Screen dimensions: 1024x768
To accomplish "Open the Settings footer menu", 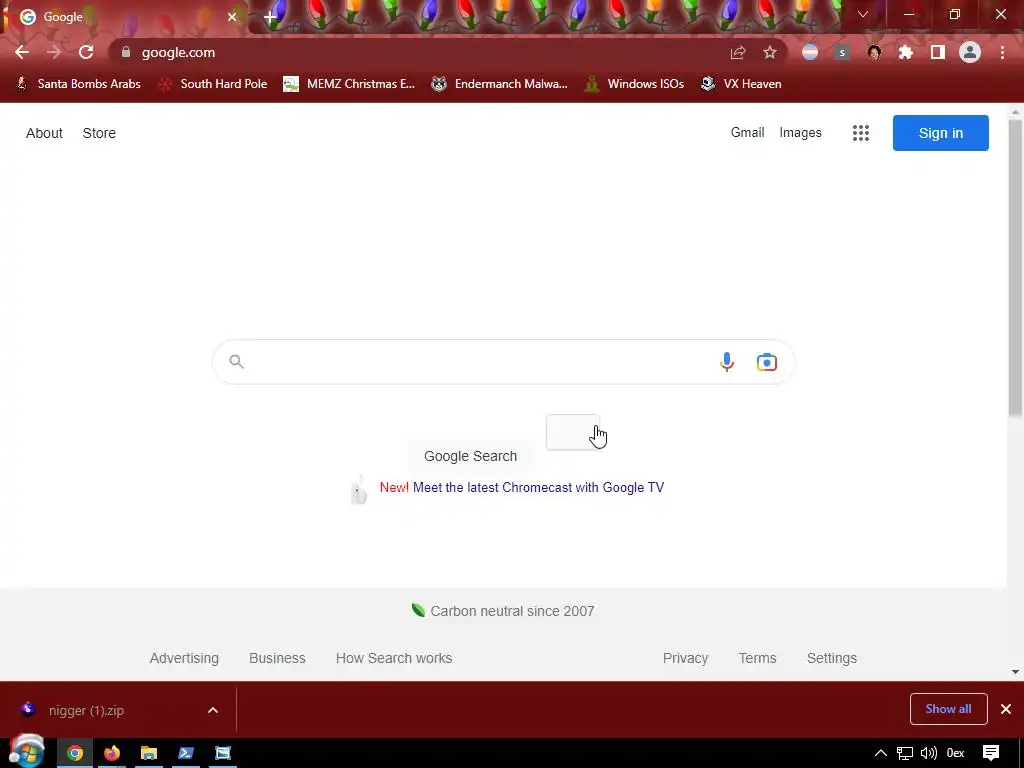I will tap(831, 658).
